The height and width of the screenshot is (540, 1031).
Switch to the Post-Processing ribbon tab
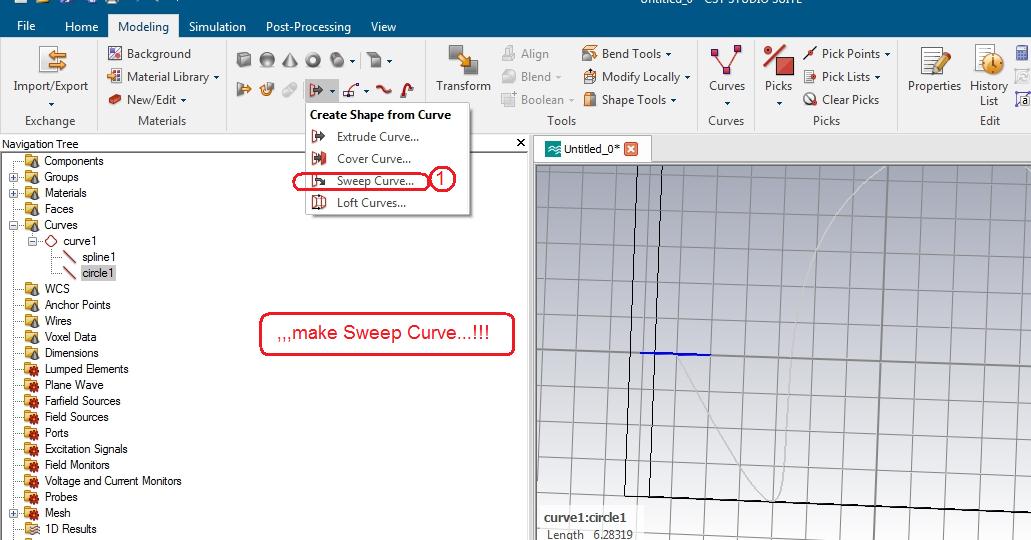(308, 26)
